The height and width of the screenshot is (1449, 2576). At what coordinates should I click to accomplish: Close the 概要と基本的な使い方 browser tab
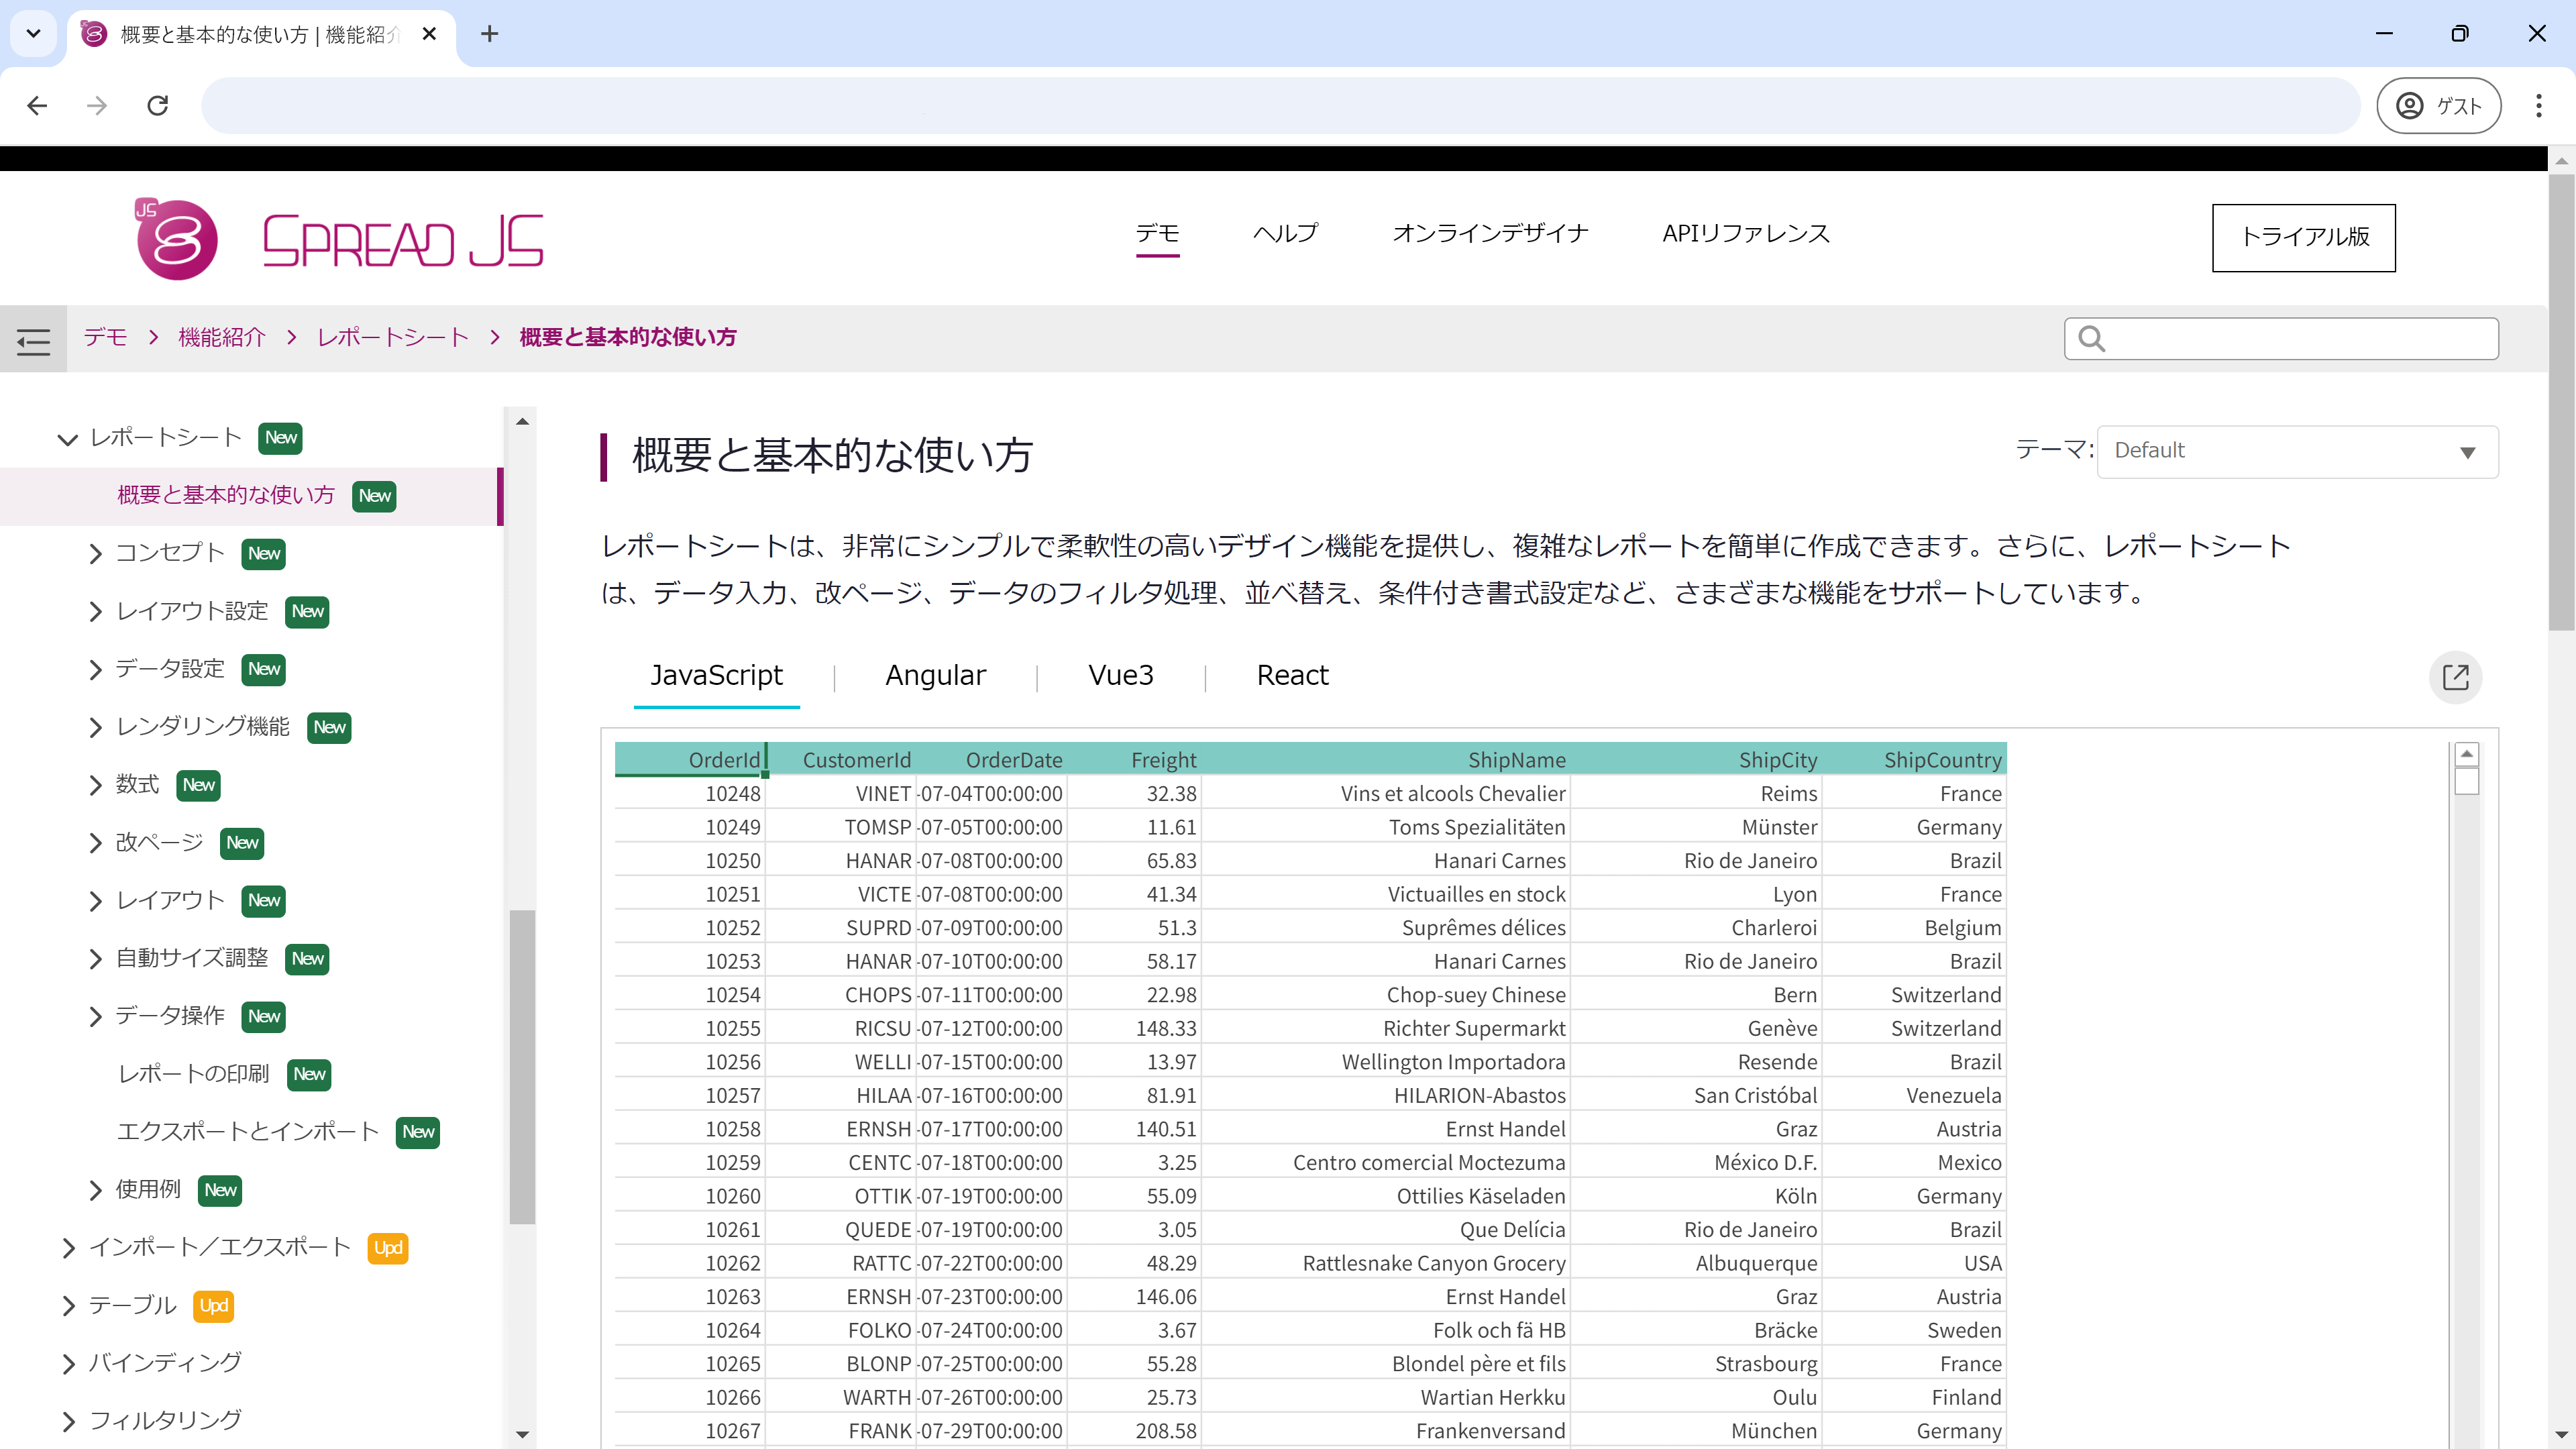tap(429, 34)
